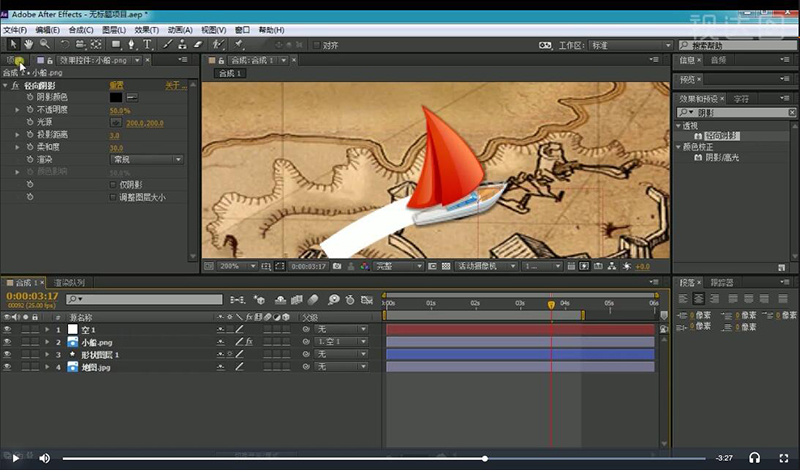
Task: Enable the 仅阴影 shadow only checkbox
Action: pos(112,185)
